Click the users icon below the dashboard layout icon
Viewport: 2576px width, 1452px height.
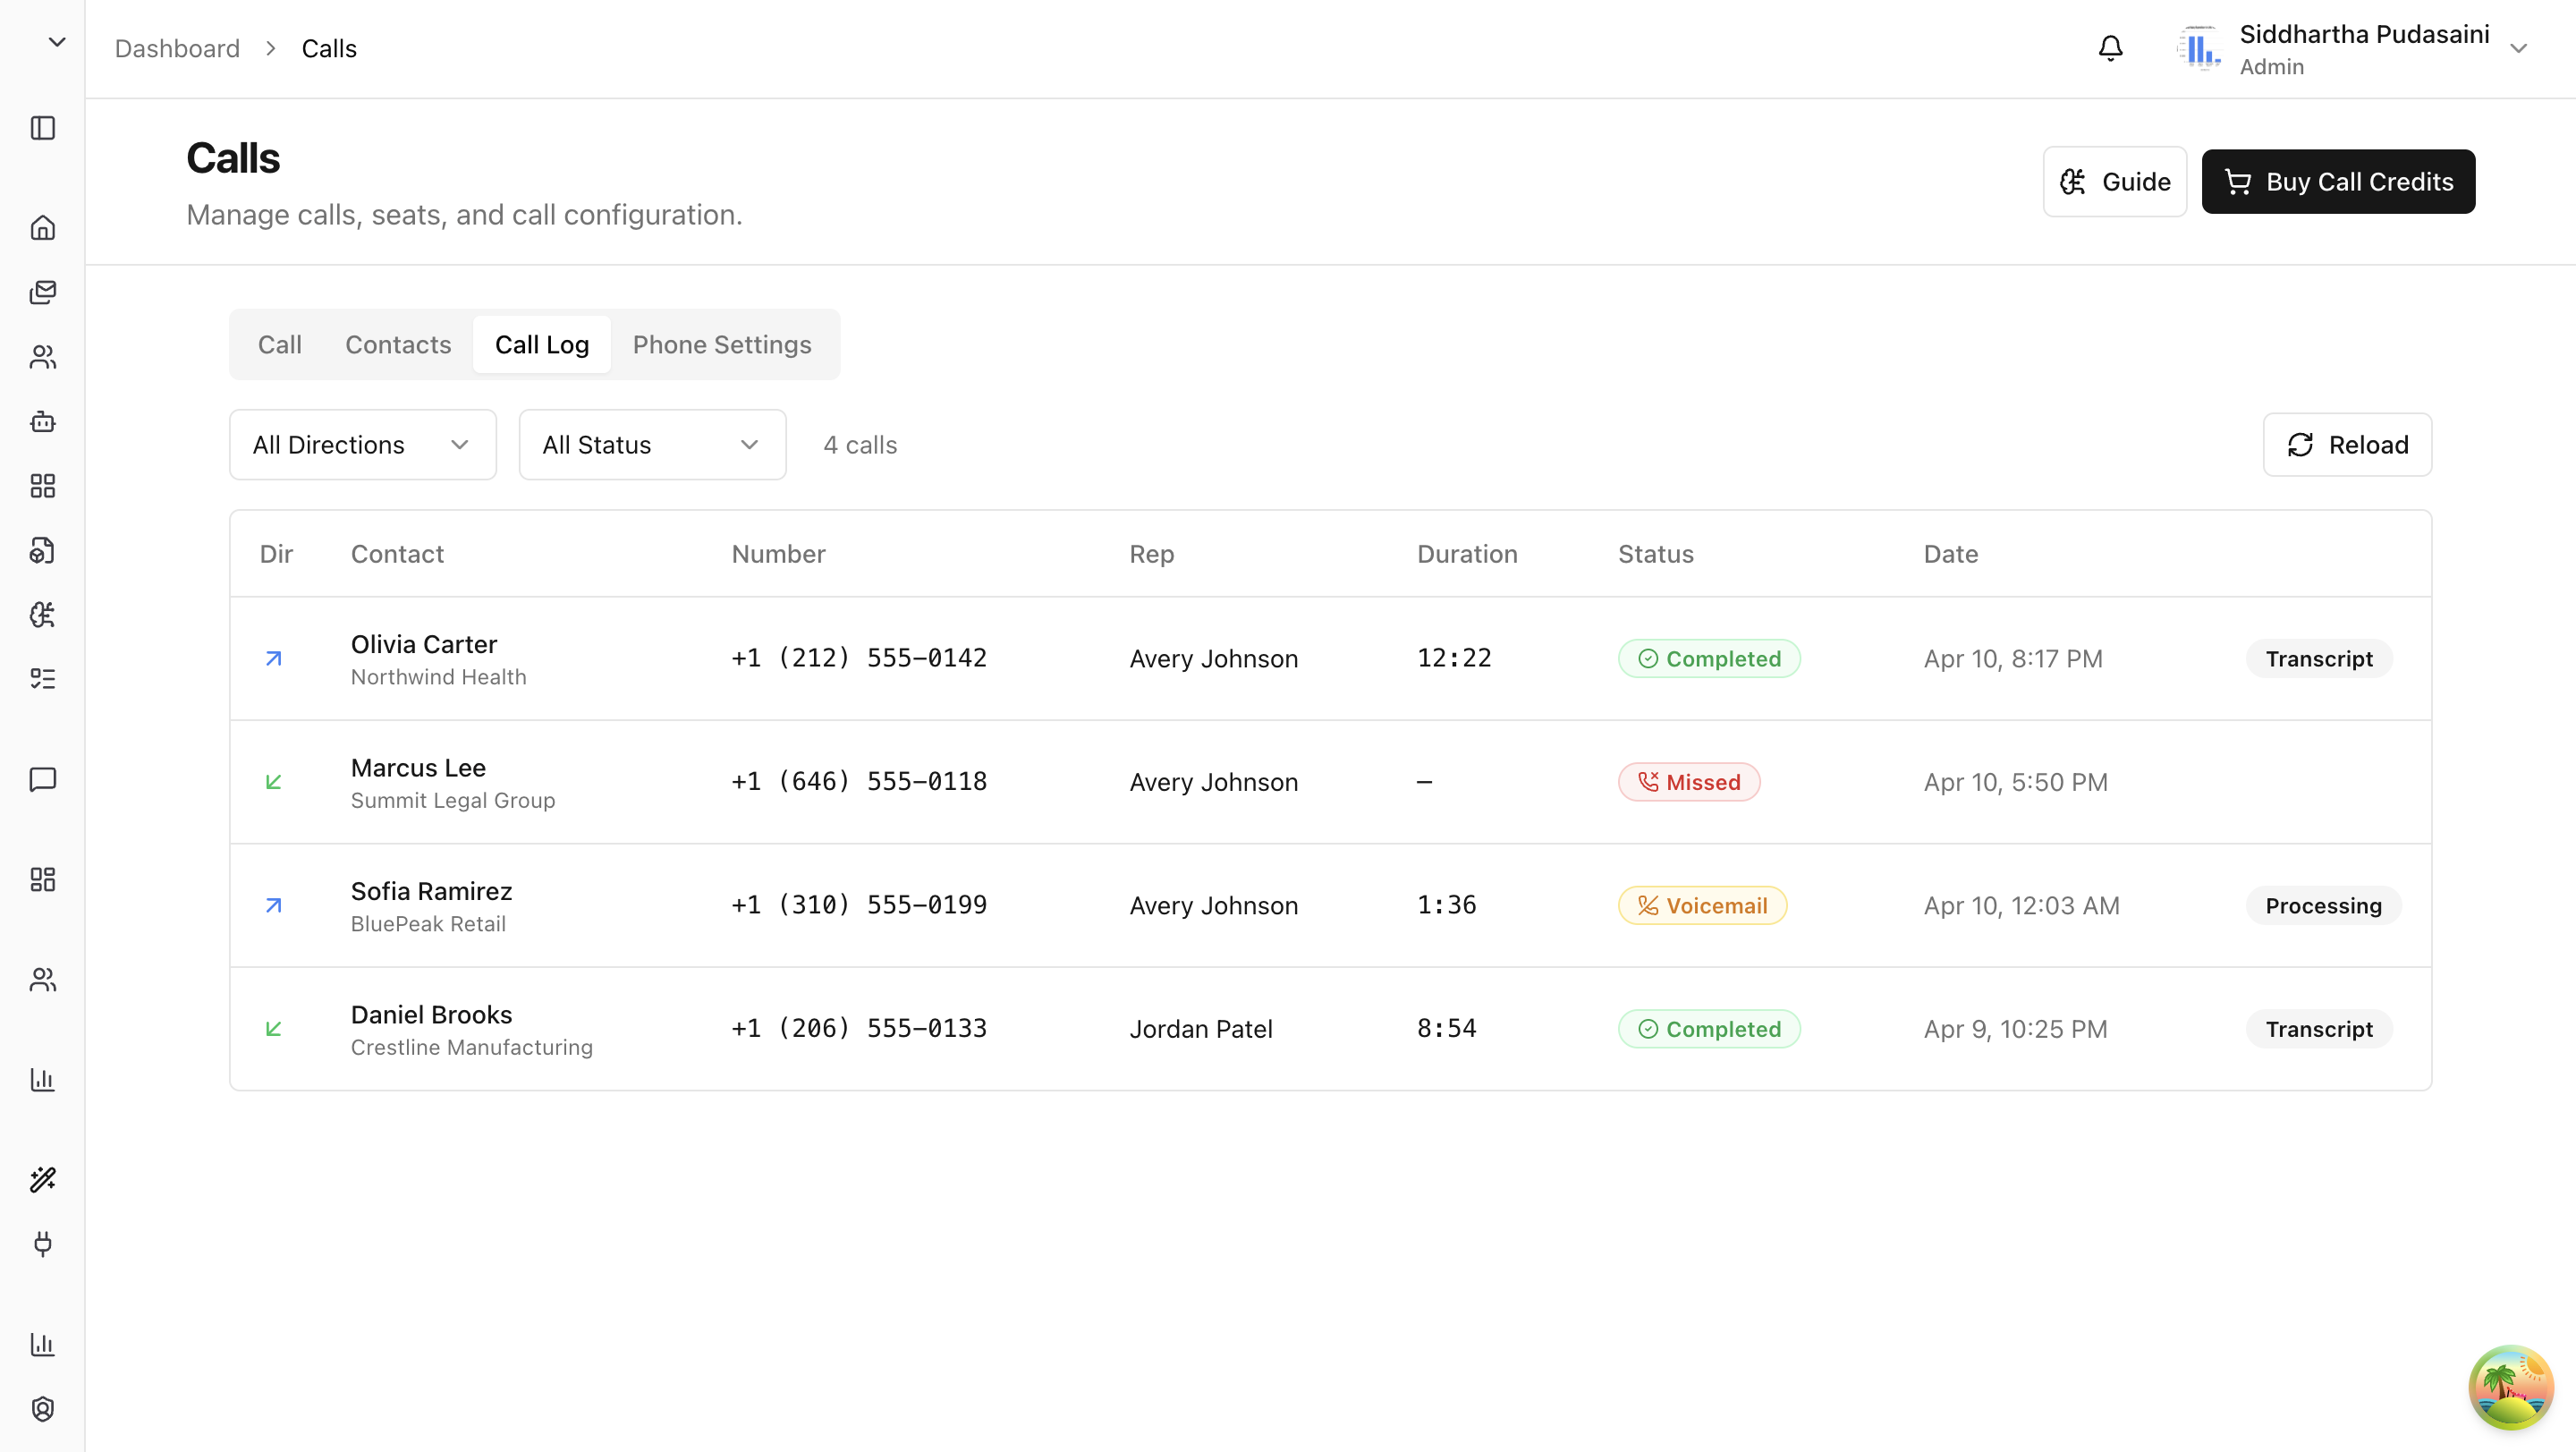click(x=42, y=979)
